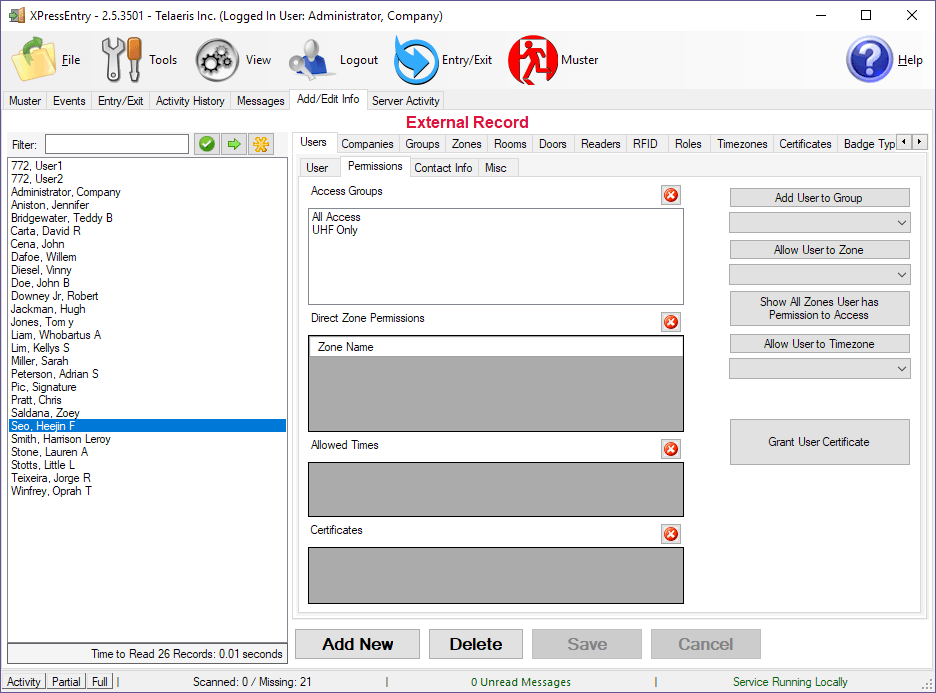
Task: Select Miller, Sarah in the user list
Action: click(x=40, y=361)
